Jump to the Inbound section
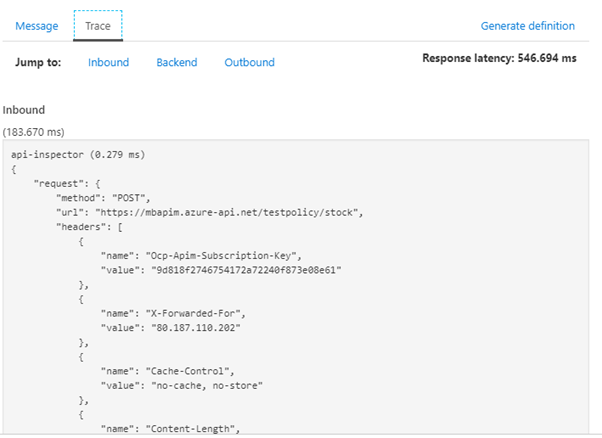The width and height of the screenshot is (602, 438). pos(108,62)
